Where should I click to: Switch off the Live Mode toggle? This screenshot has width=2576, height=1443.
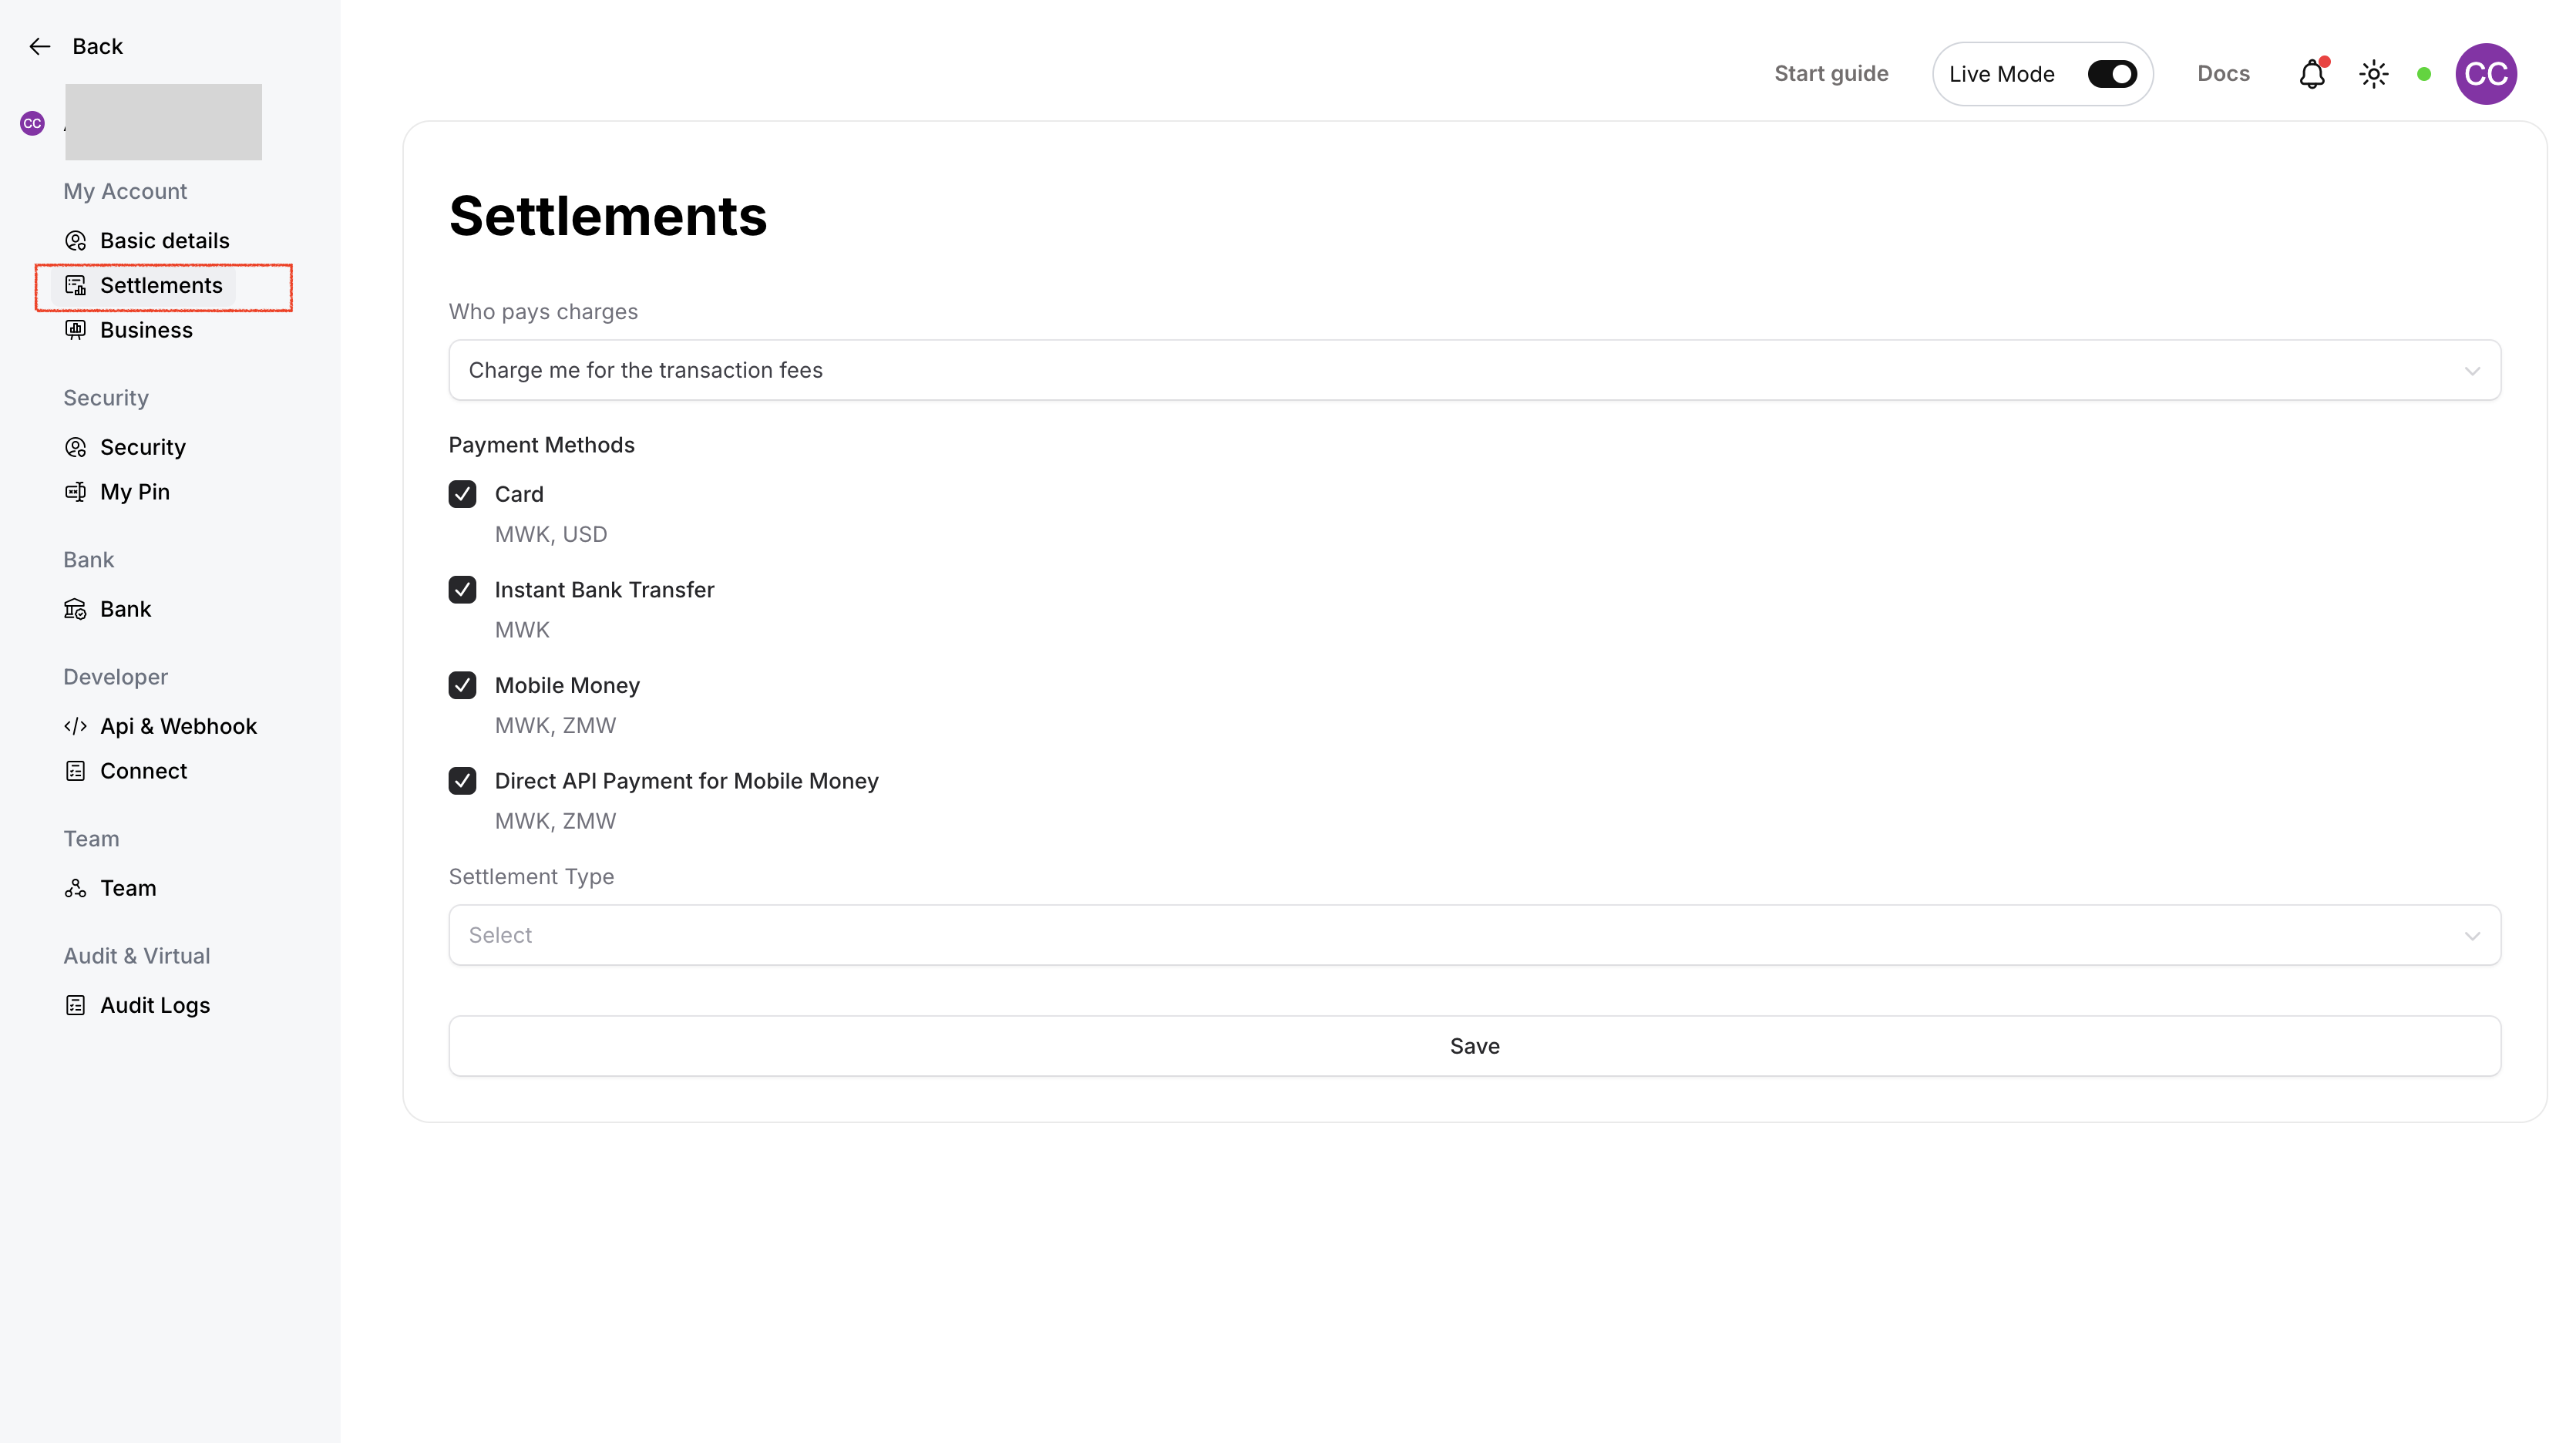(2111, 74)
